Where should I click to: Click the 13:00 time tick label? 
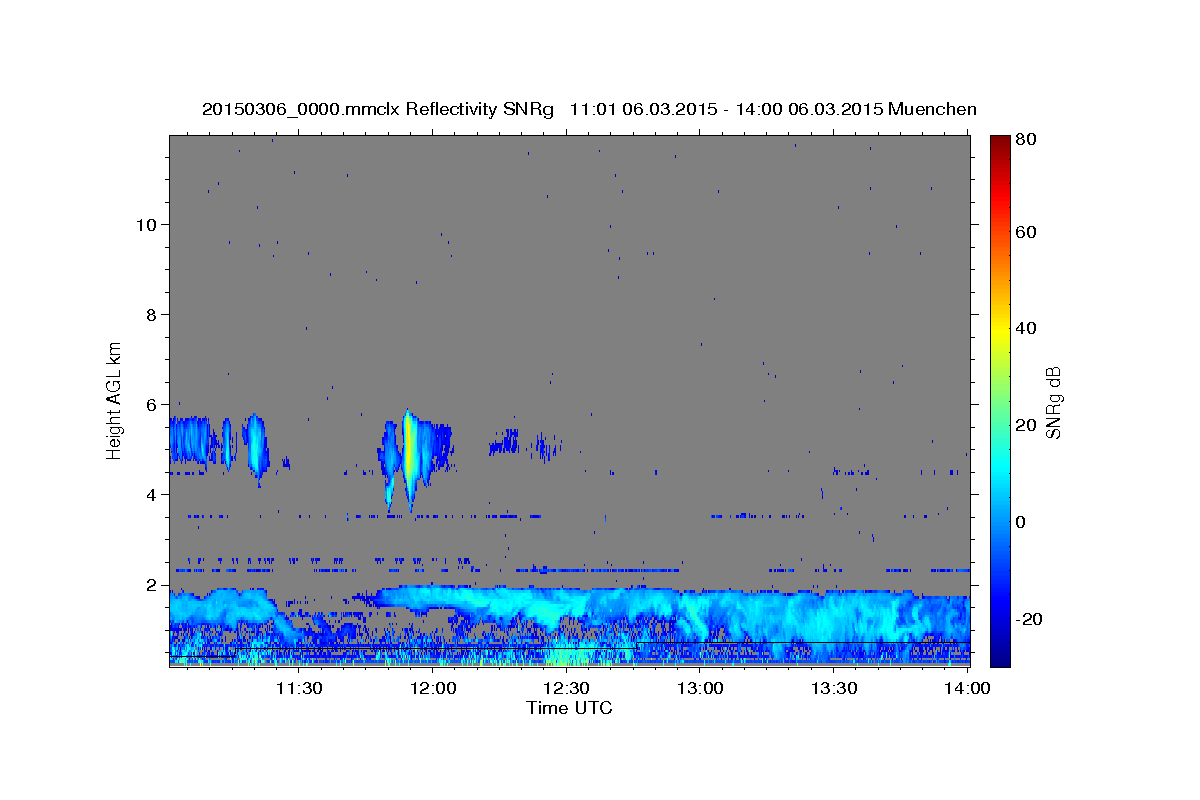[x=700, y=688]
